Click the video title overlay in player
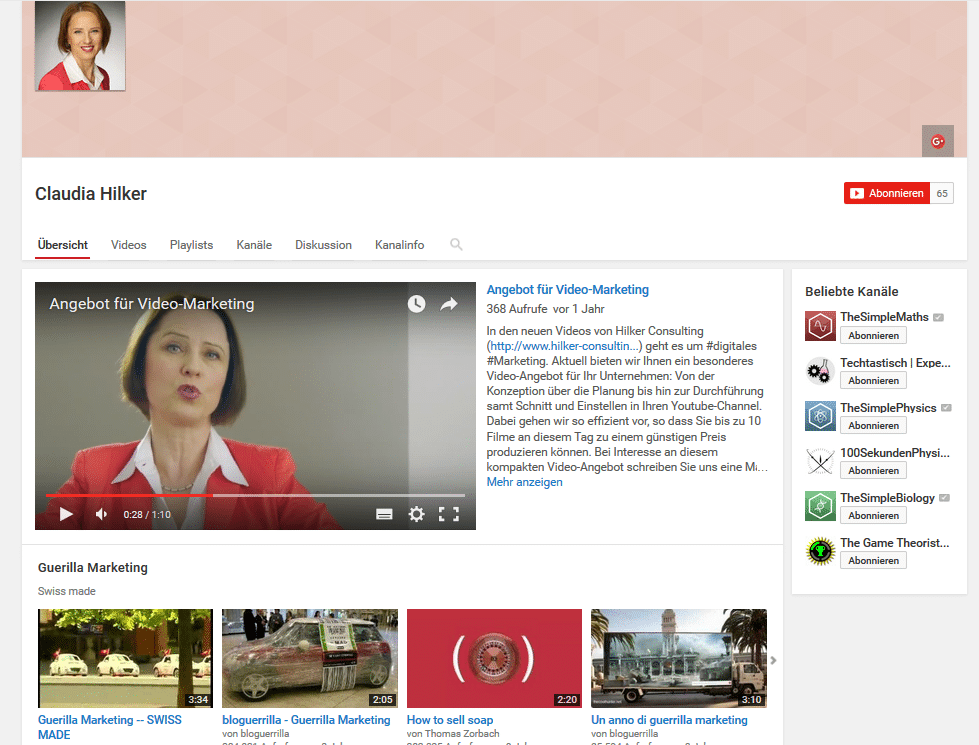 click(x=152, y=303)
